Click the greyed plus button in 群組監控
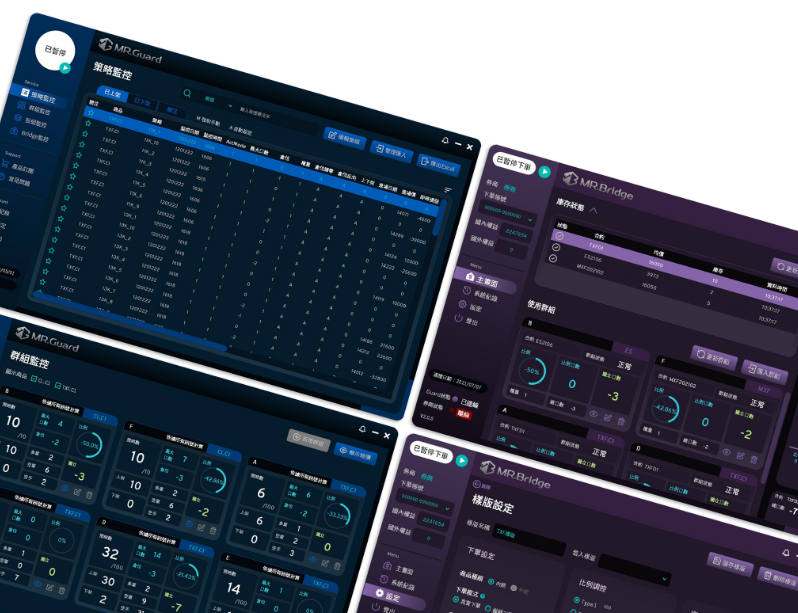Viewport: 798px width, 613px height. tap(308, 440)
